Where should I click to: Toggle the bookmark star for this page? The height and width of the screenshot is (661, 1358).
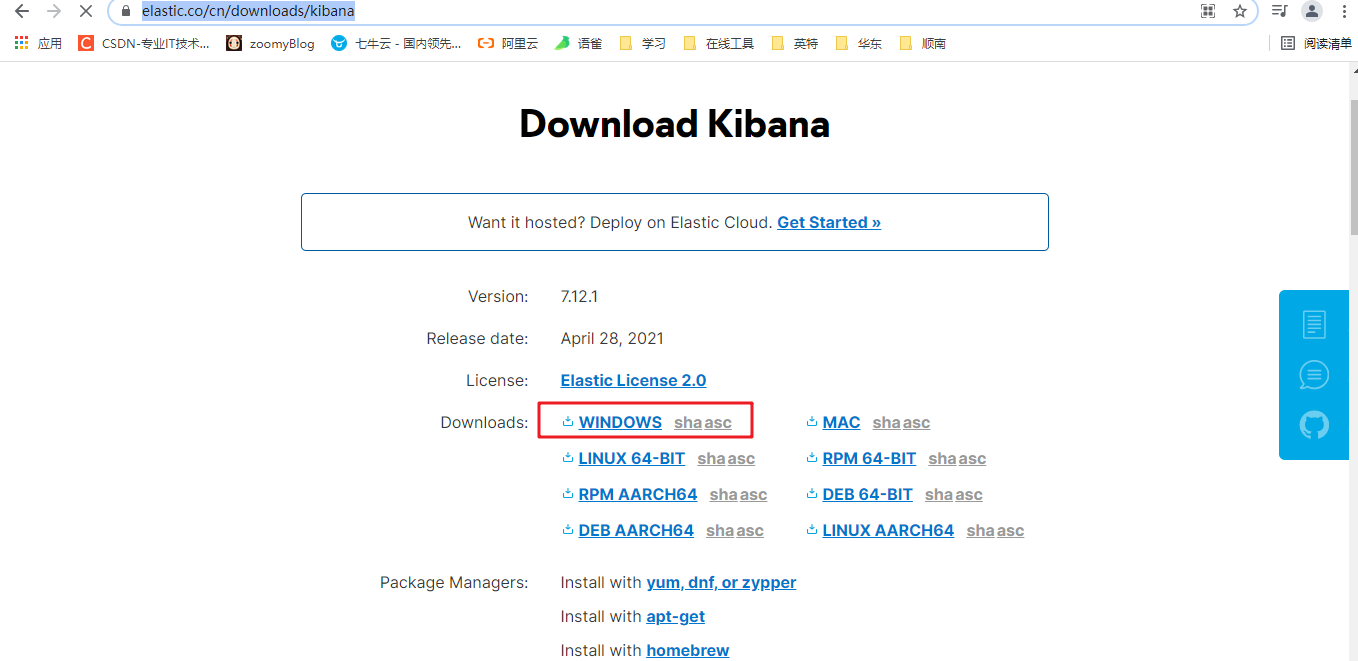[1240, 11]
